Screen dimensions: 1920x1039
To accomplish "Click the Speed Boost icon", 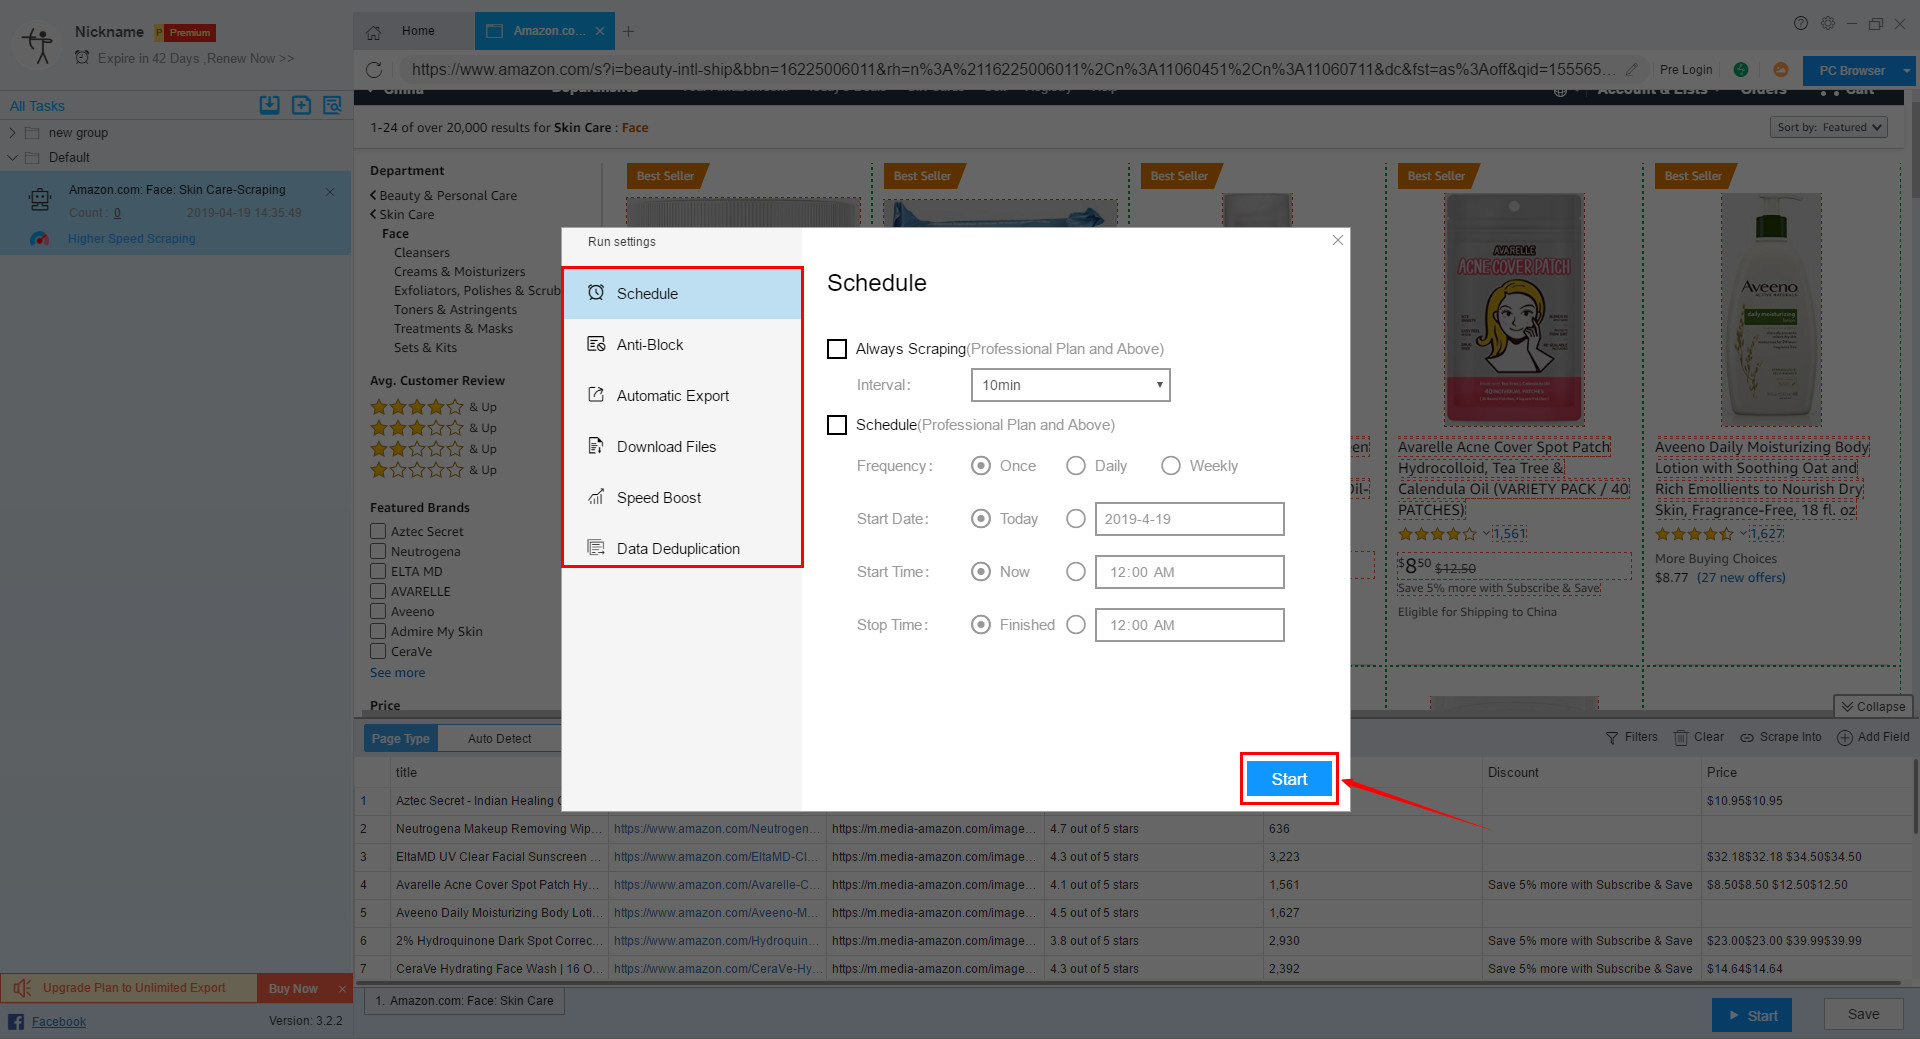I will (x=596, y=497).
